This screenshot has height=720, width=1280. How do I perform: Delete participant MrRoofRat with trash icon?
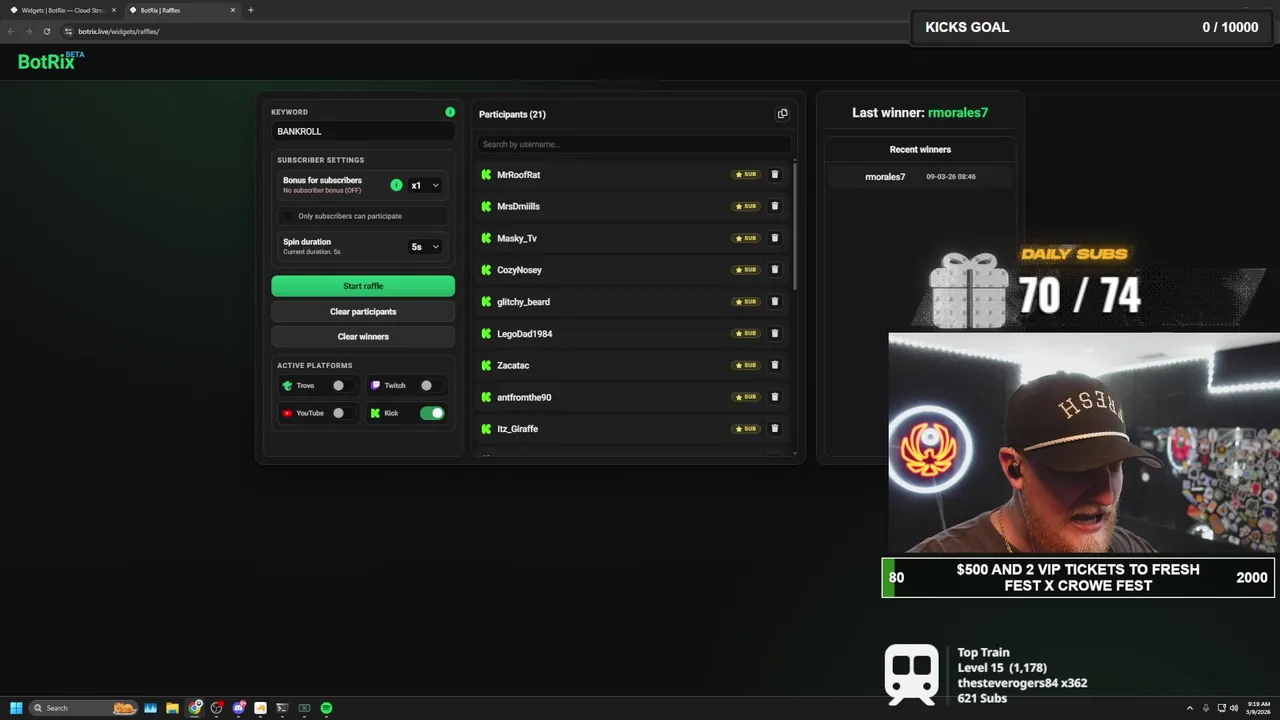pyautogui.click(x=774, y=174)
